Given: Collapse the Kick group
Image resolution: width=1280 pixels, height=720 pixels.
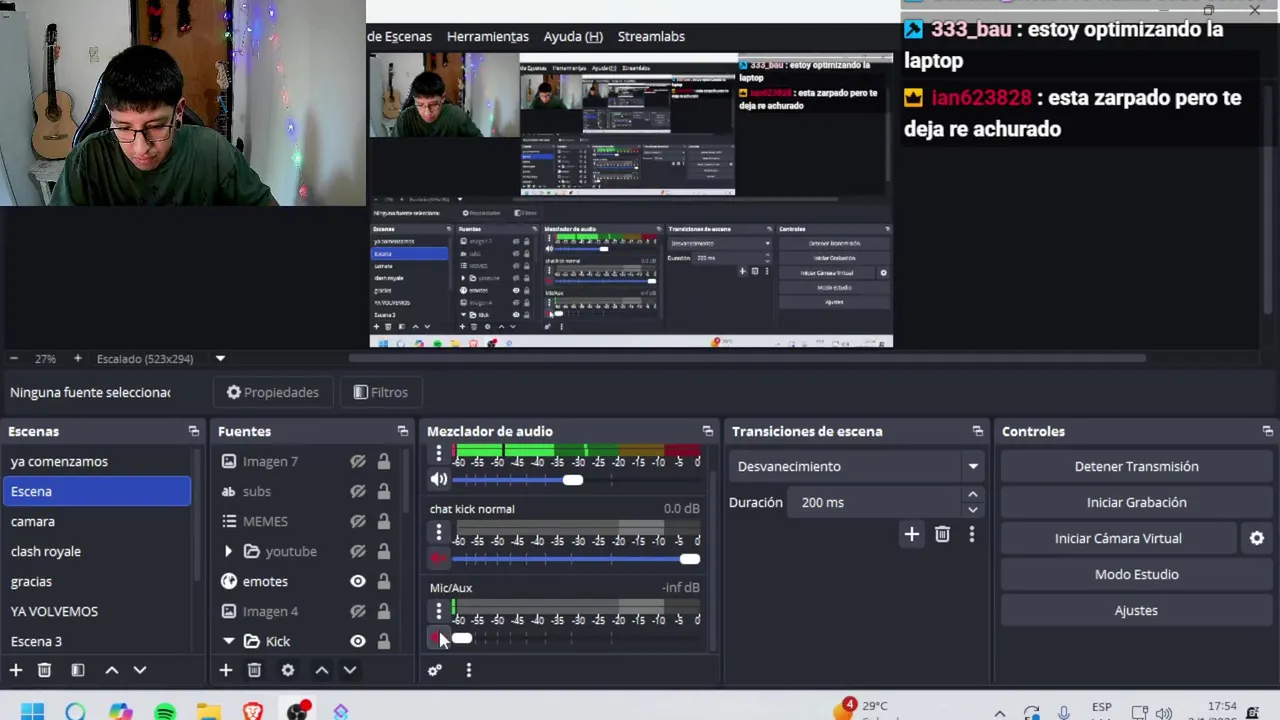Looking at the screenshot, I should click(228, 641).
